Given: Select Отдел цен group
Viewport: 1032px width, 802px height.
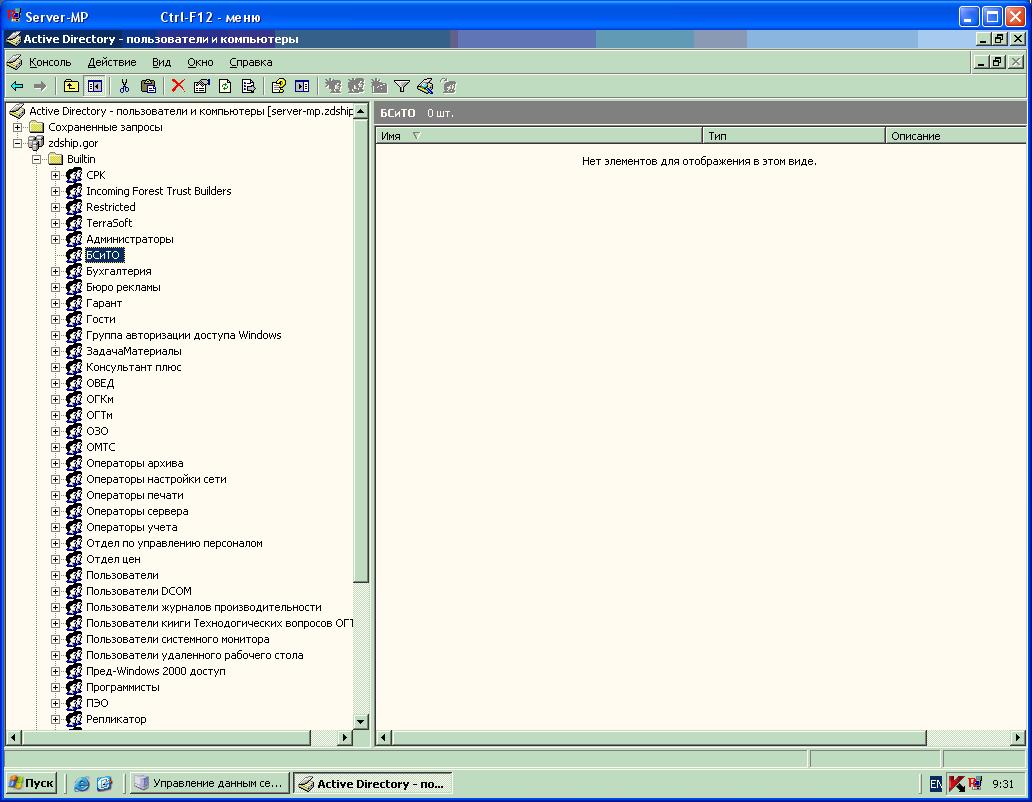Looking at the screenshot, I should pos(113,559).
